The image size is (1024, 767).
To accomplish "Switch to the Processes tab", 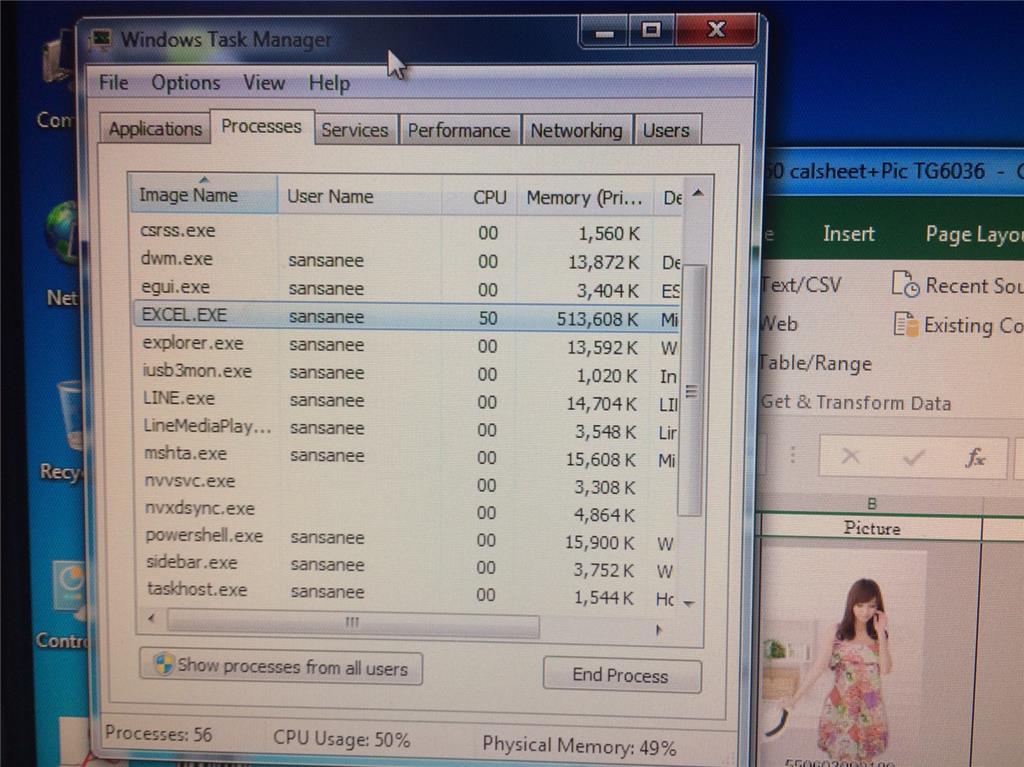I will tap(261, 126).
